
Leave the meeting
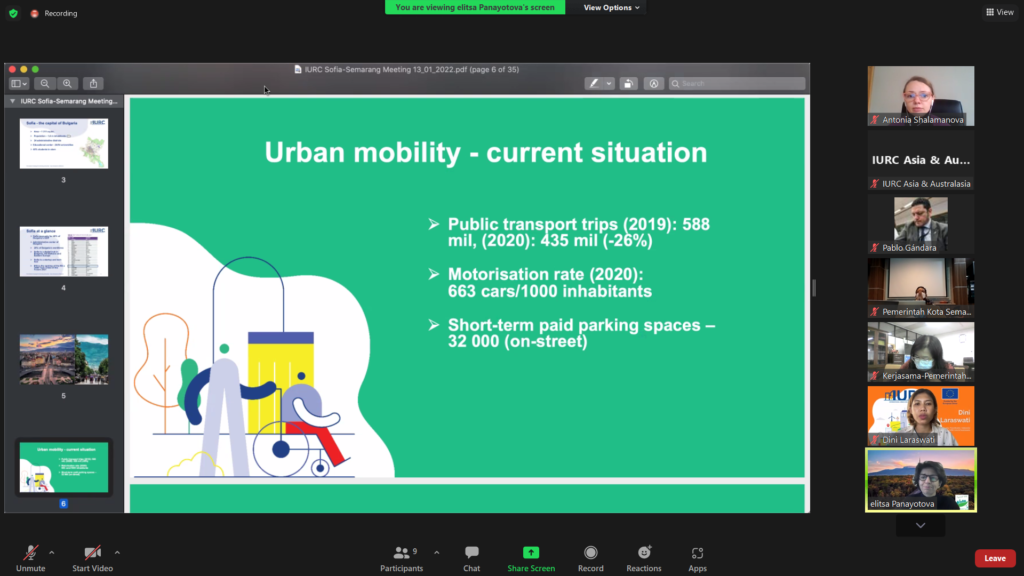(x=994, y=558)
